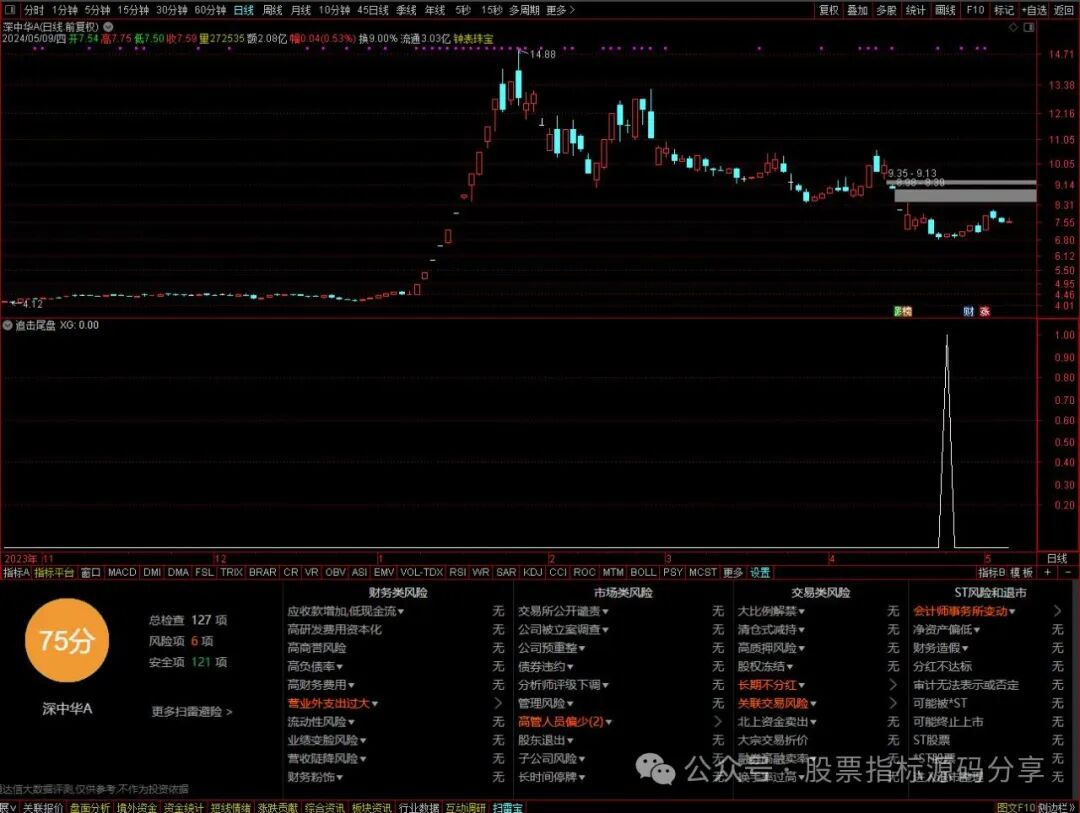Click the green-yellow marker icon below the chart
1080x813 pixels.
(x=902, y=311)
